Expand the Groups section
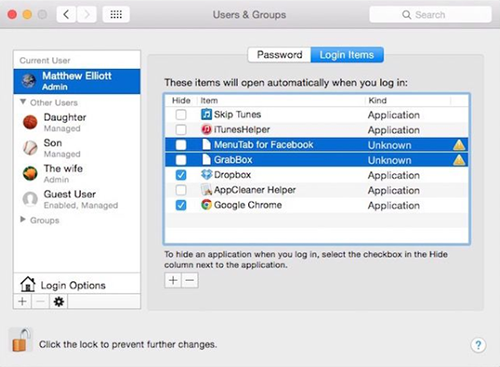Screen dimensions: 500x367 click(23, 219)
